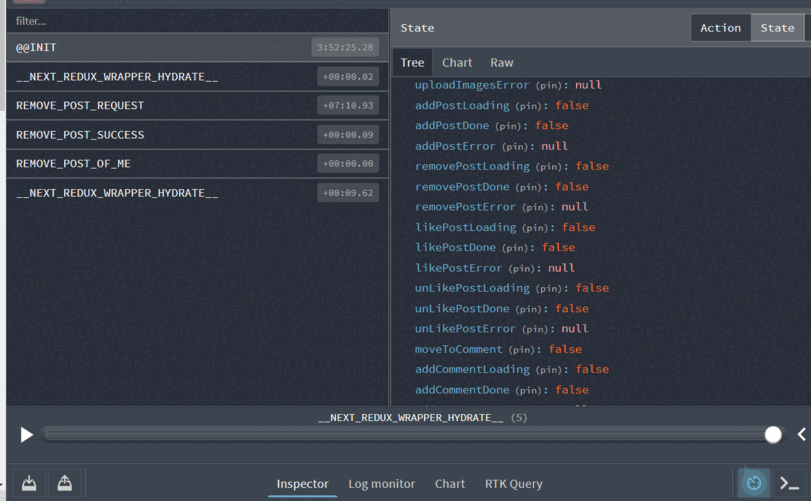811x501 pixels.
Task: Click the play button to replay actions
Action: tap(27, 435)
